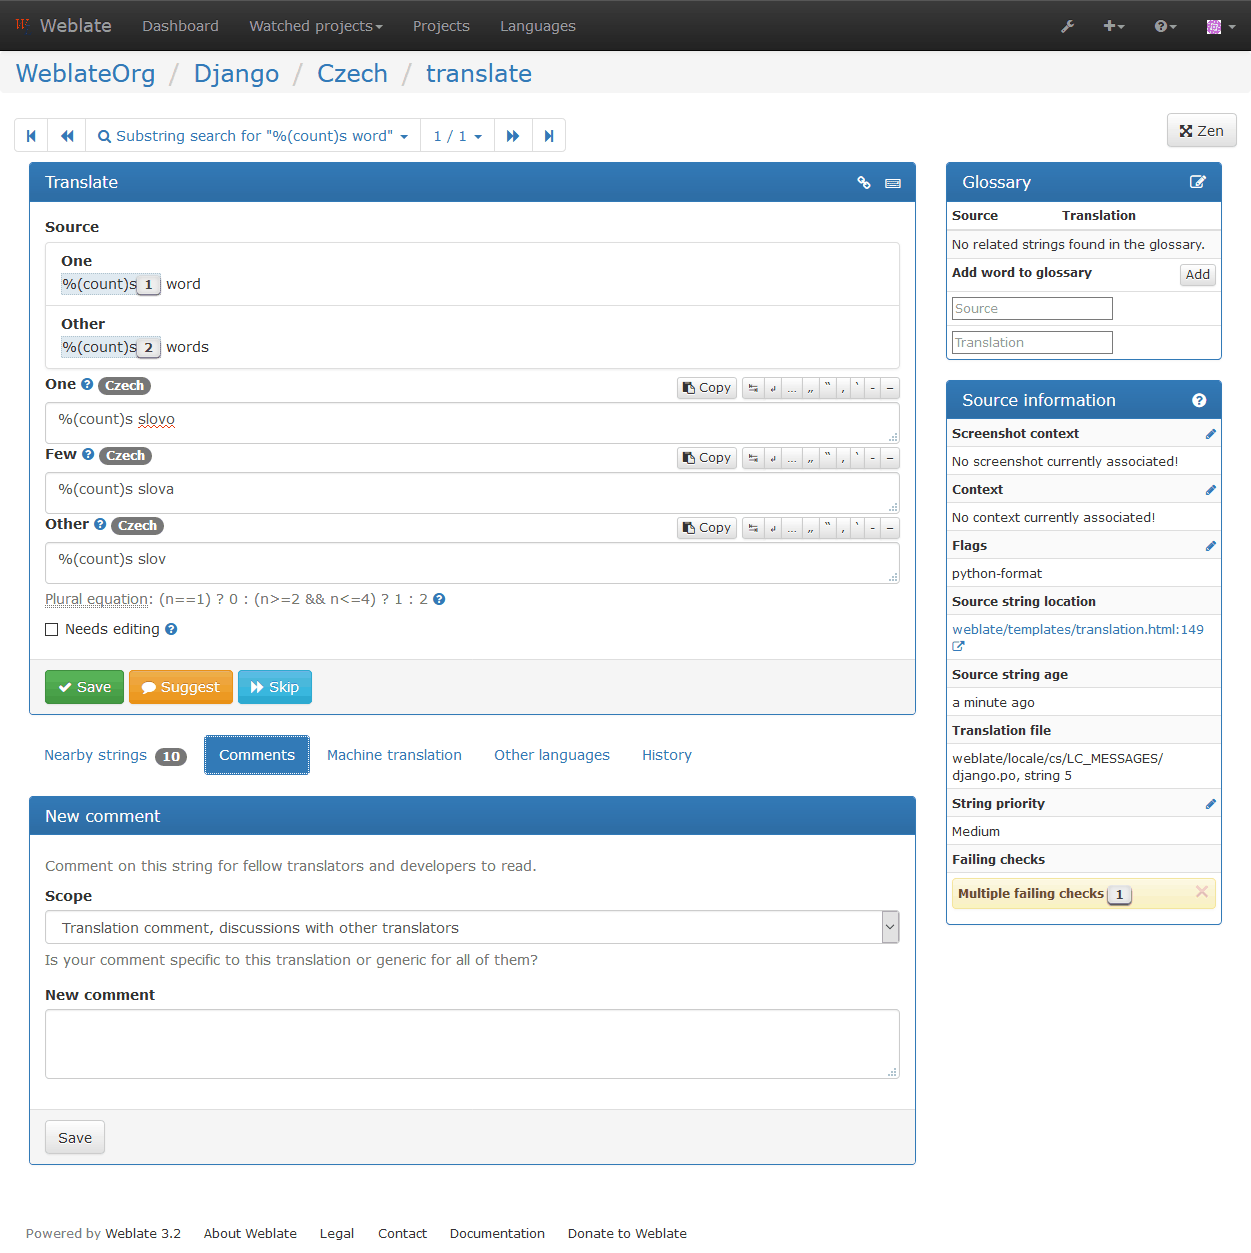This screenshot has width=1251, height=1253.
Task: Dismiss the Multiple failing checks alert
Action: click(1202, 892)
